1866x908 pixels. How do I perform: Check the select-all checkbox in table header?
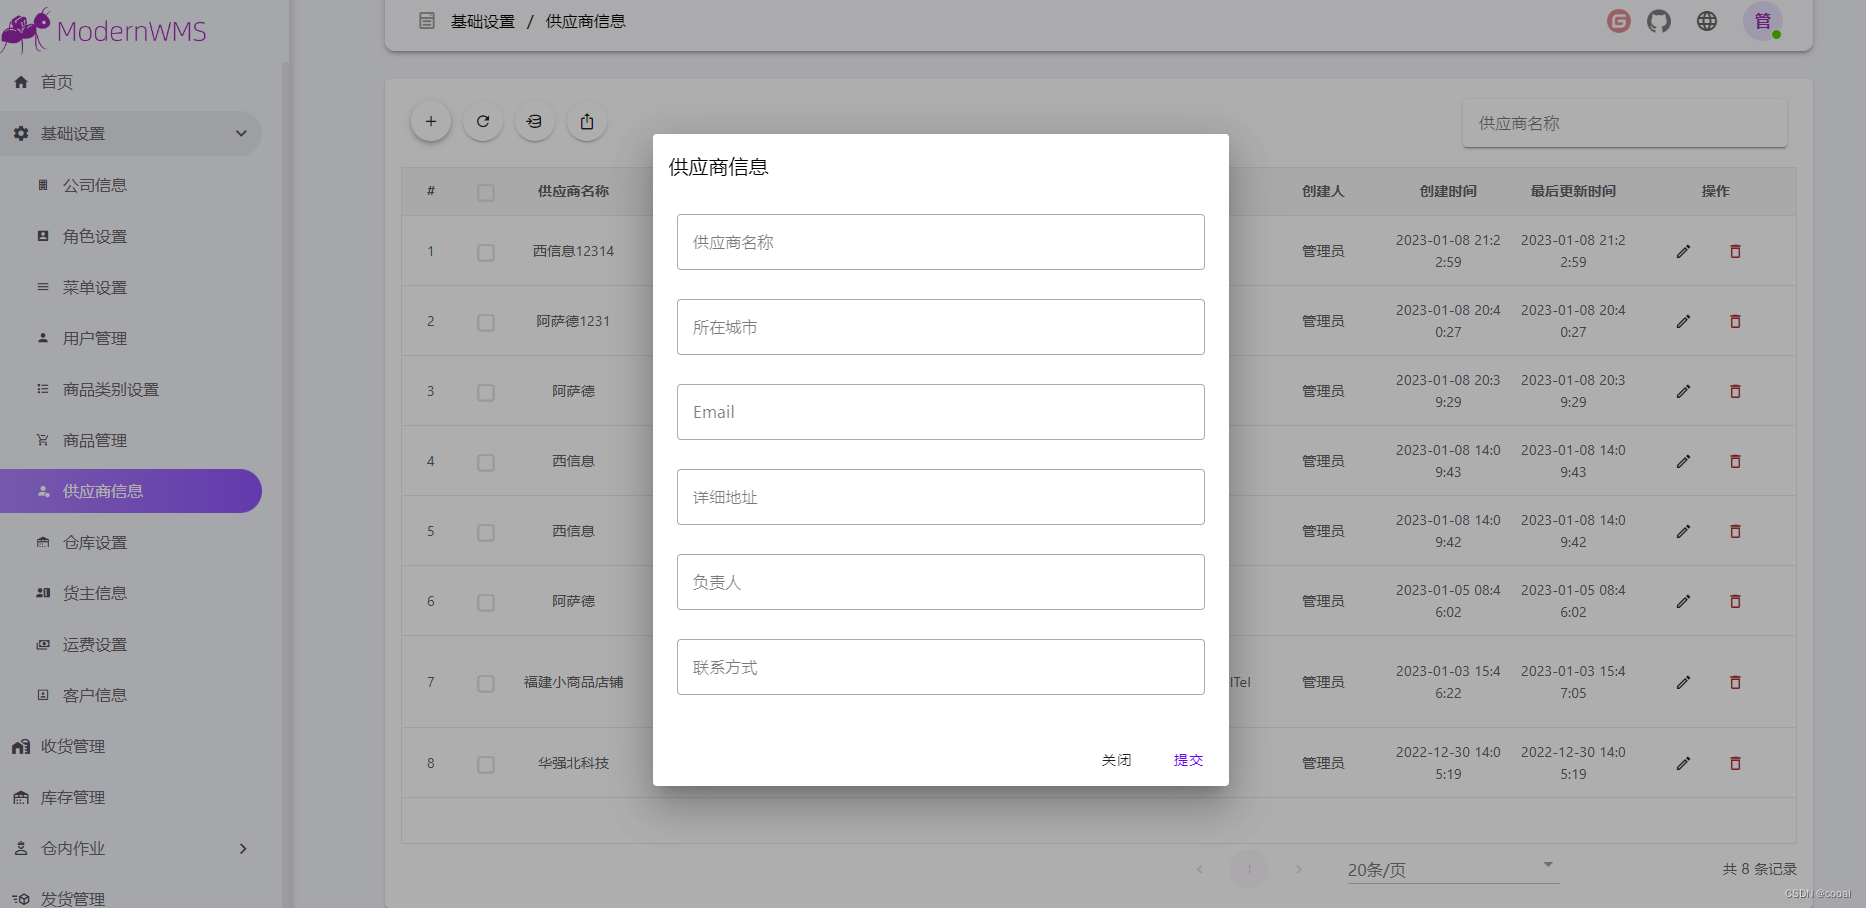486,192
